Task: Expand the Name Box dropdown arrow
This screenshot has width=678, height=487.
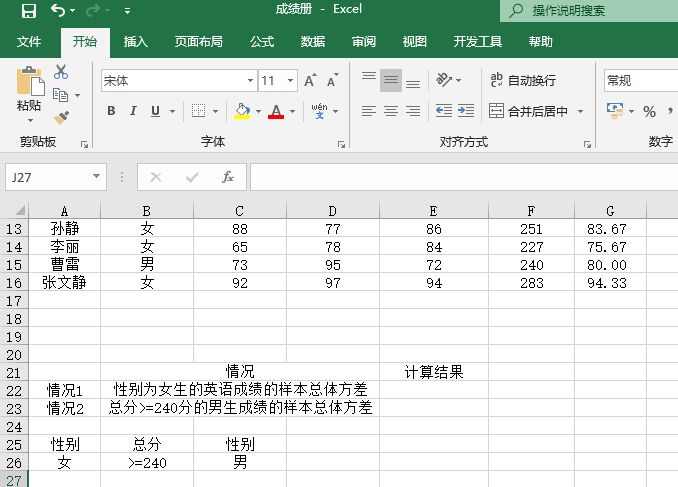Action: point(97,177)
